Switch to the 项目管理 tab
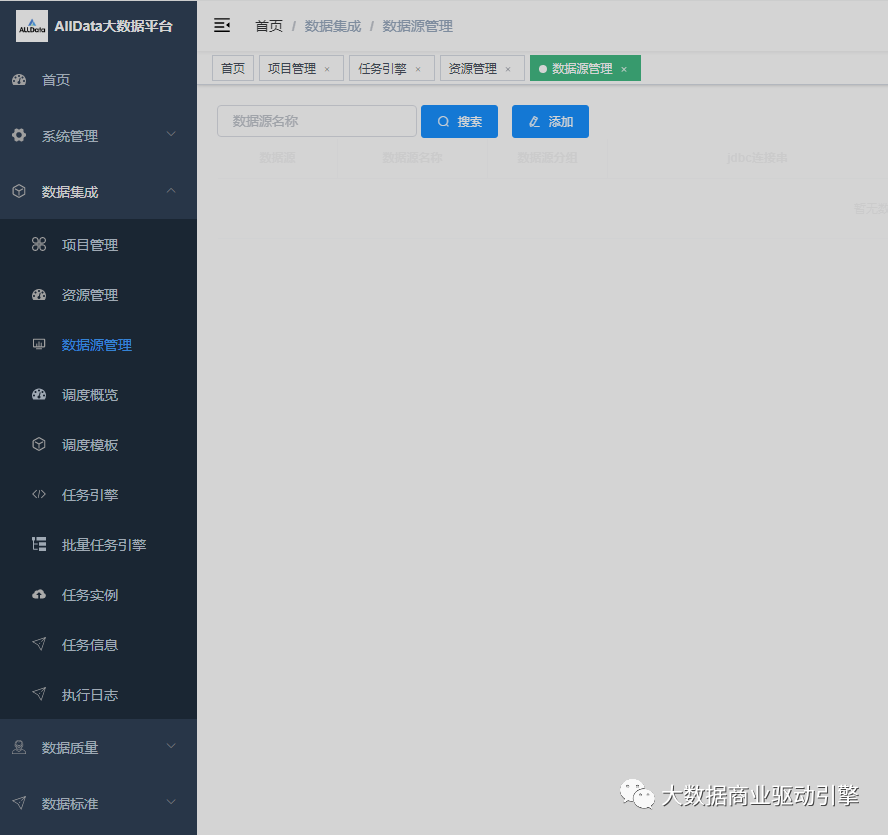This screenshot has height=835, width=888. (x=292, y=69)
